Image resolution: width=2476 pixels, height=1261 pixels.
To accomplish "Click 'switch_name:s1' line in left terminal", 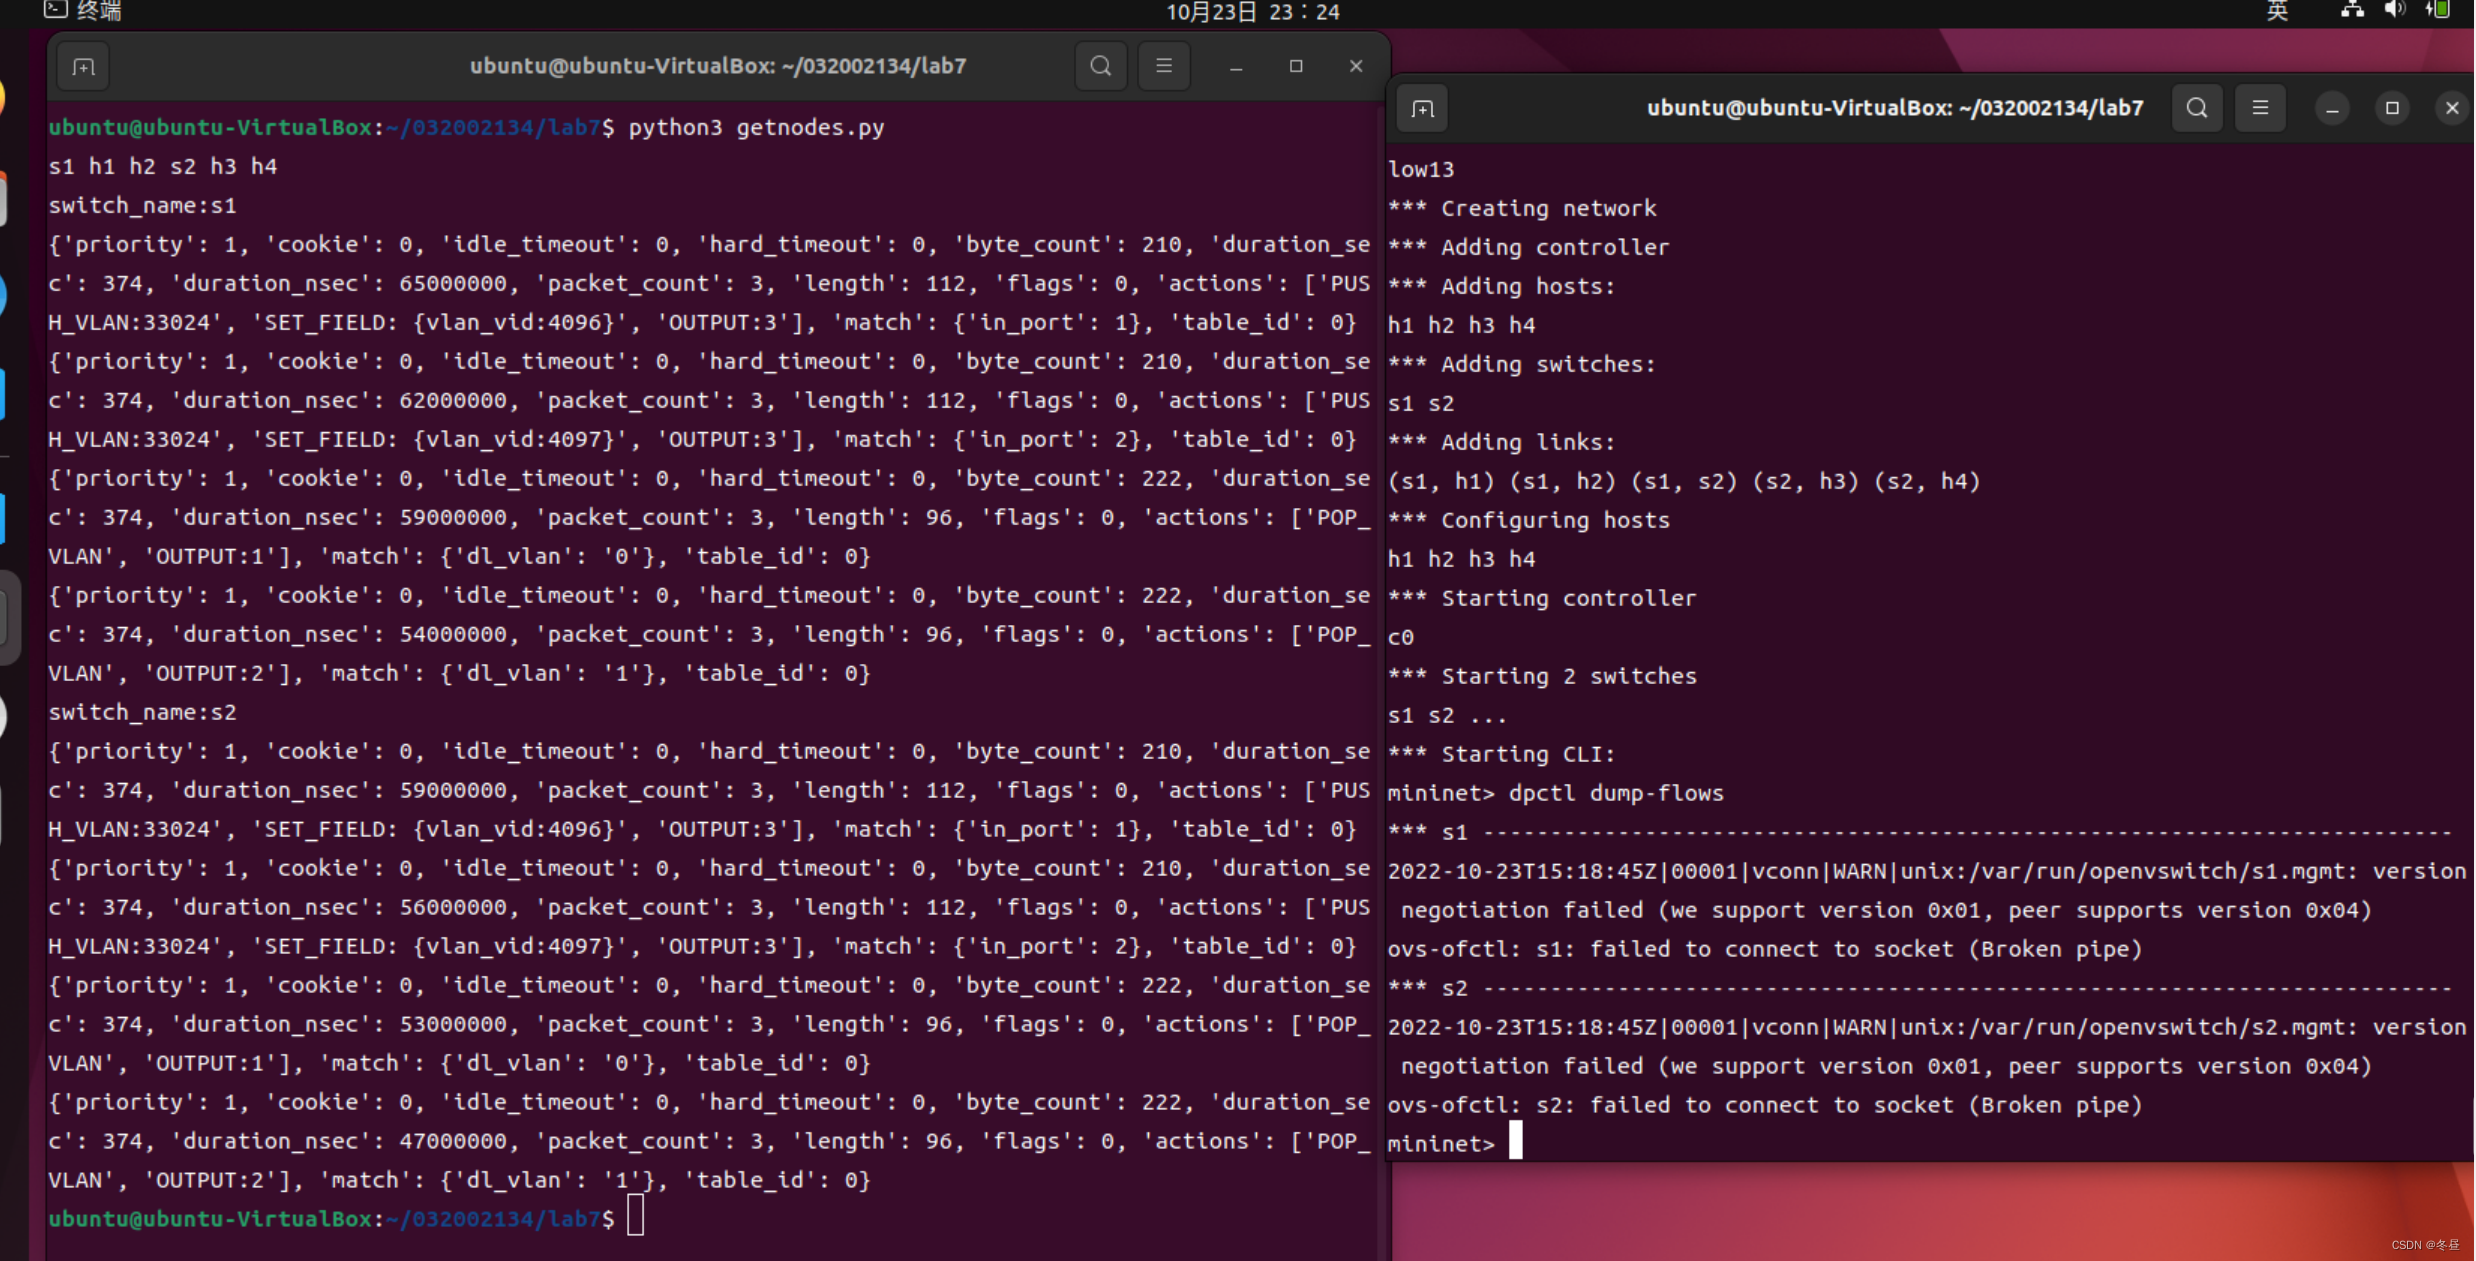I will click(x=143, y=206).
